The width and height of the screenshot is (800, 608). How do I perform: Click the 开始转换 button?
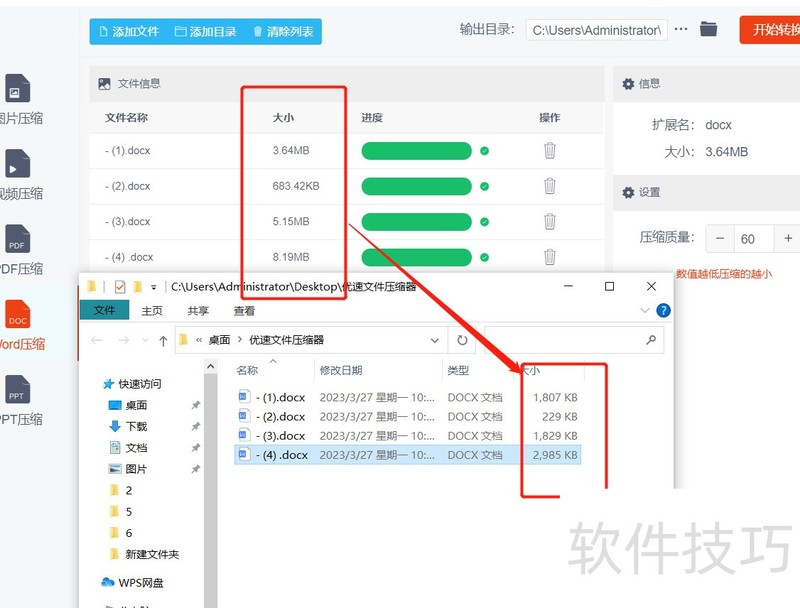coord(777,29)
